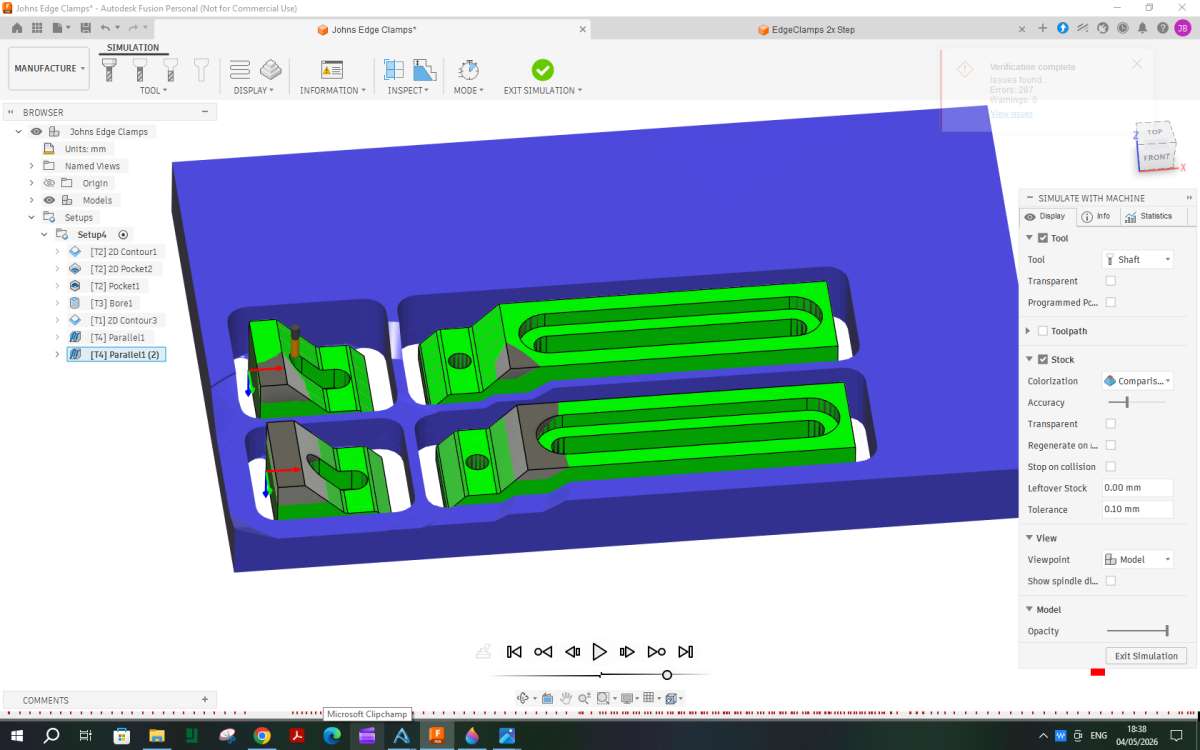Click the Save disk icon
The image size is (1200, 750).
click(x=84, y=28)
